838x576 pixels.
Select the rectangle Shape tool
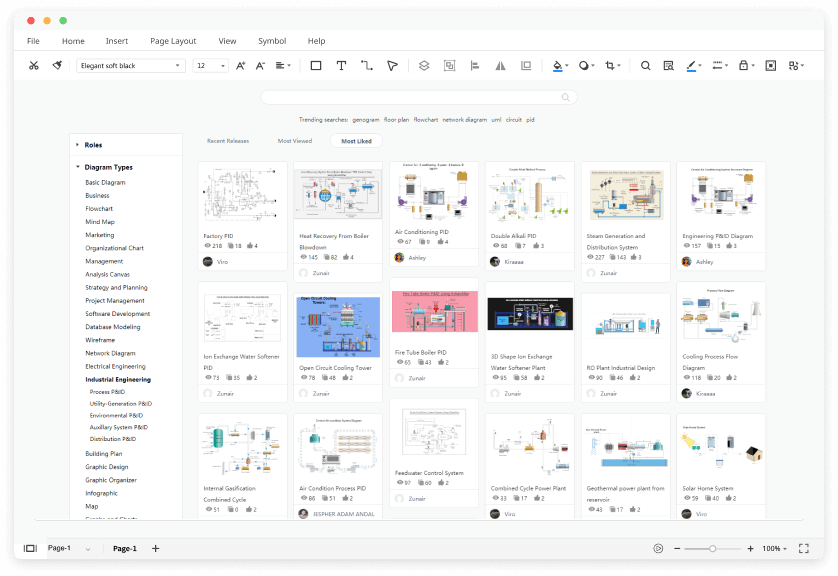[x=316, y=66]
